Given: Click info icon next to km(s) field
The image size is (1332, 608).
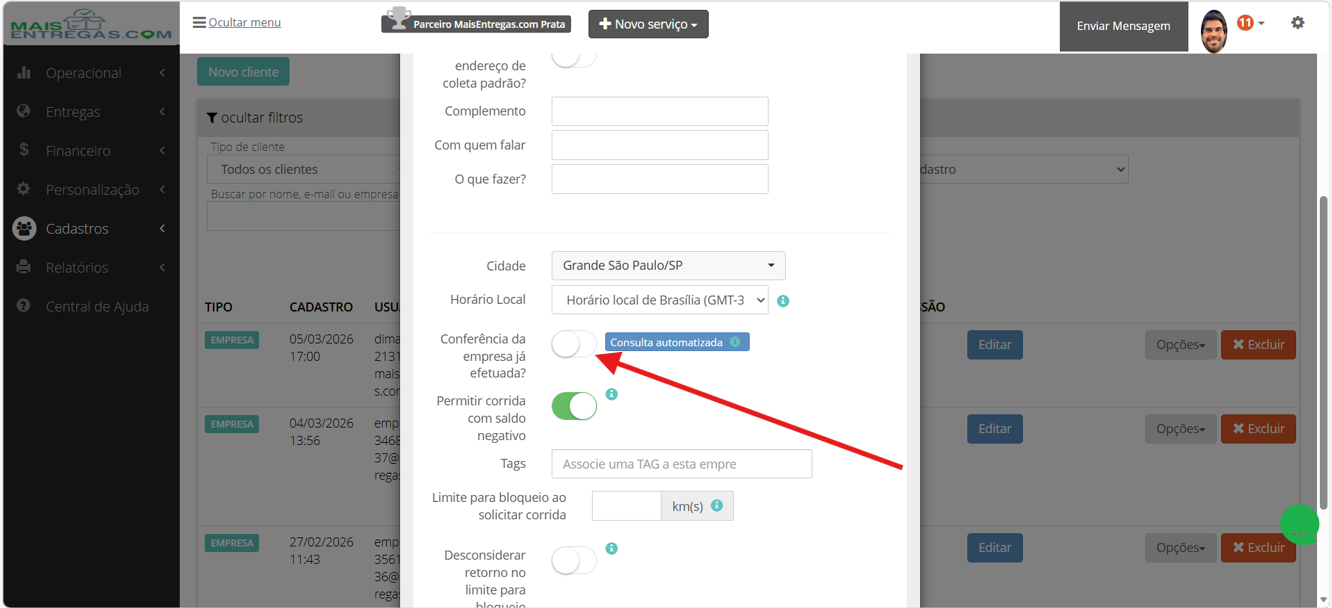Looking at the screenshot, I should pos(717,506).
